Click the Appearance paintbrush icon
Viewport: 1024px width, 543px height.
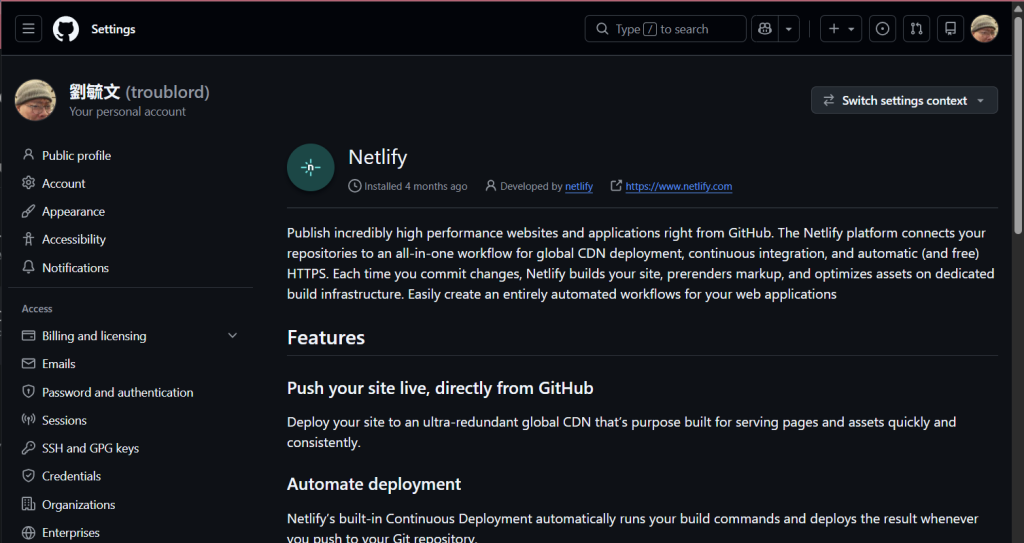tap(28, 211)
